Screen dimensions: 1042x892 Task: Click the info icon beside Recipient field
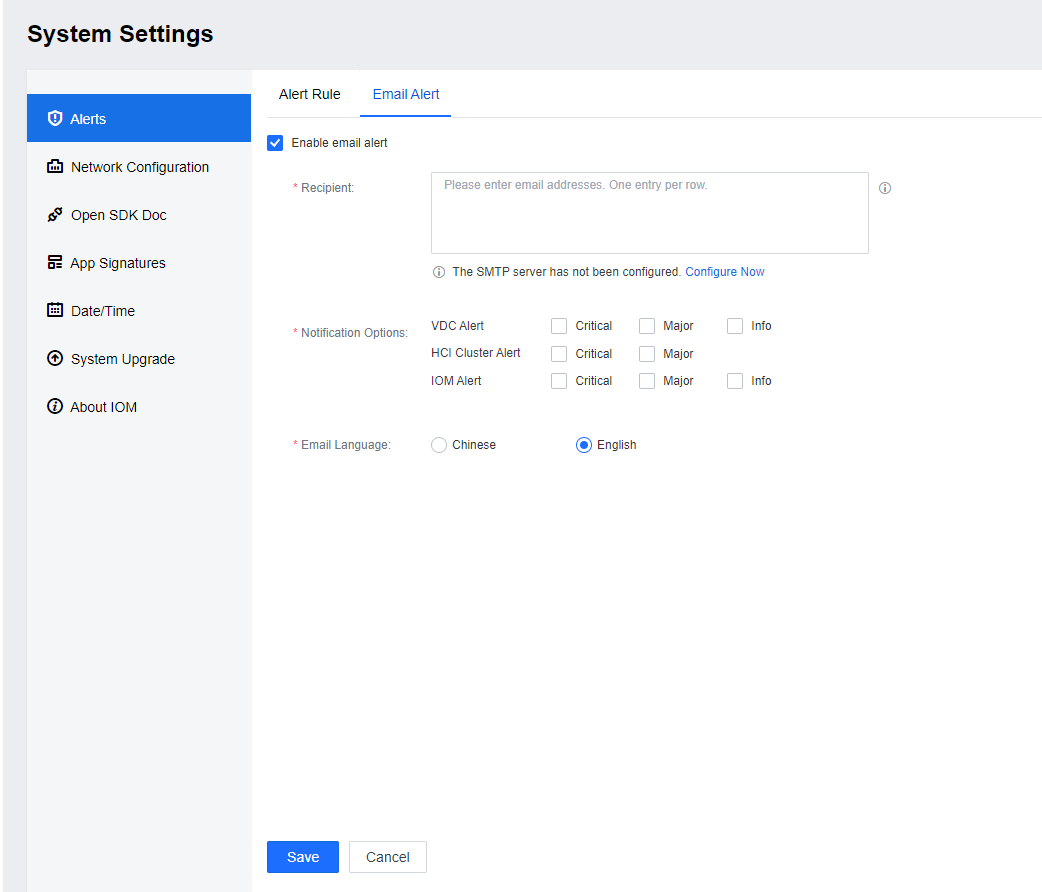(885, 188)
